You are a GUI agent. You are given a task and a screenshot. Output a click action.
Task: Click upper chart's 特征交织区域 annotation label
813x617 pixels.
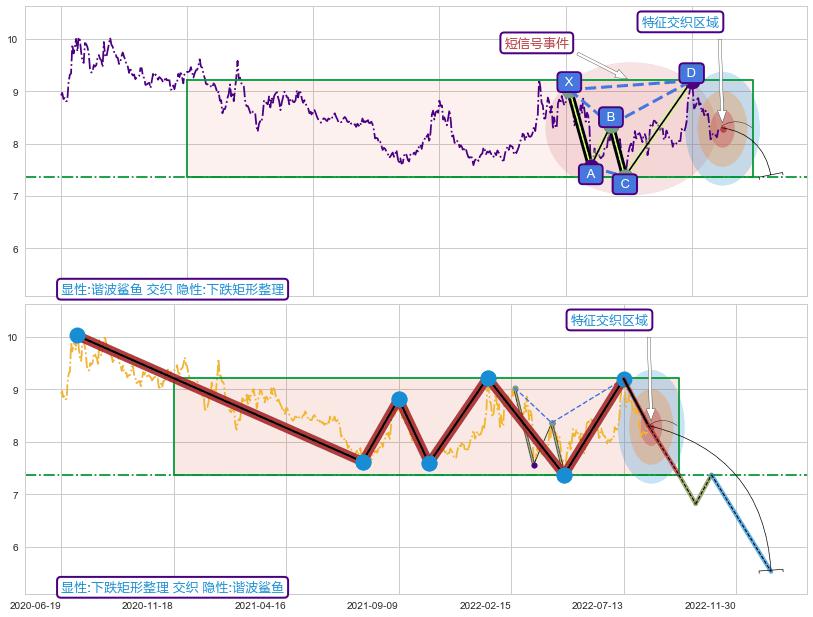tap(680, 22)
